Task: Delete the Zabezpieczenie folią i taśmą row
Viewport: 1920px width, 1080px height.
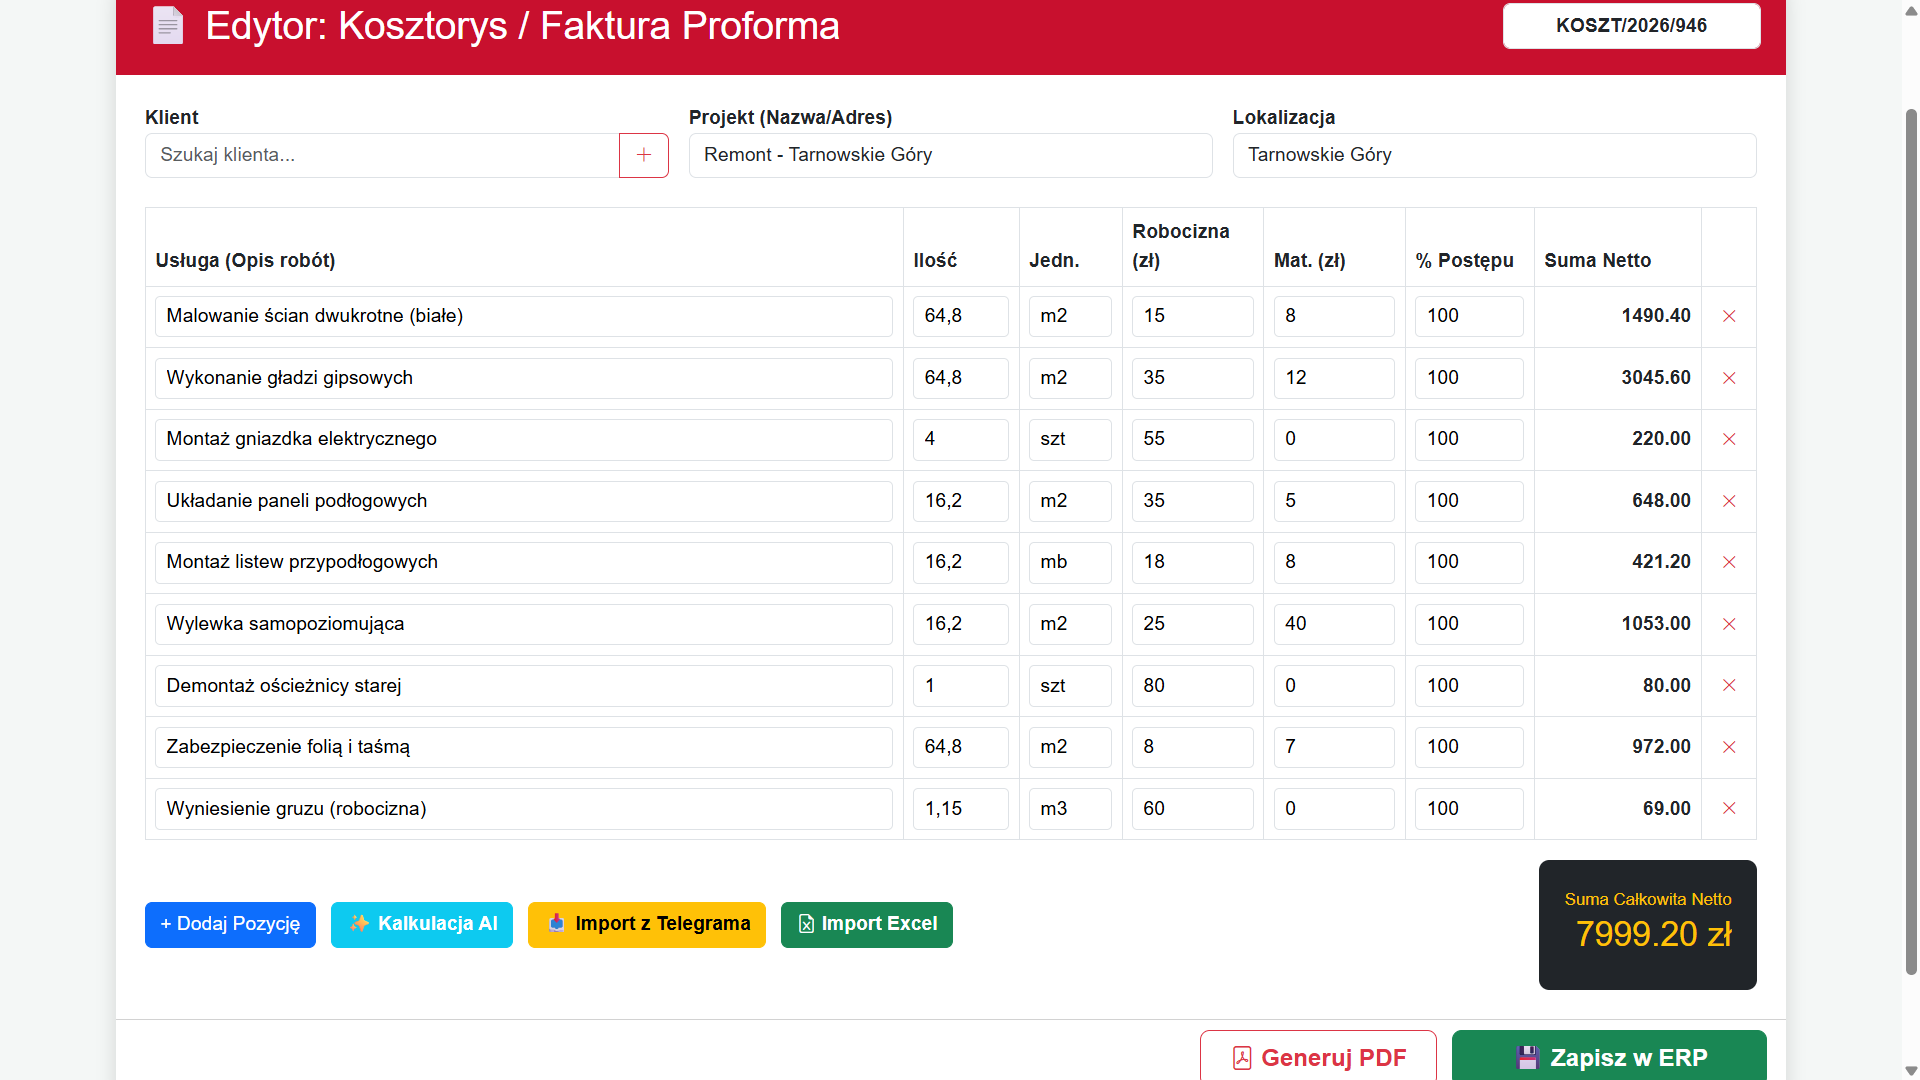Action: click(1729, 747)
